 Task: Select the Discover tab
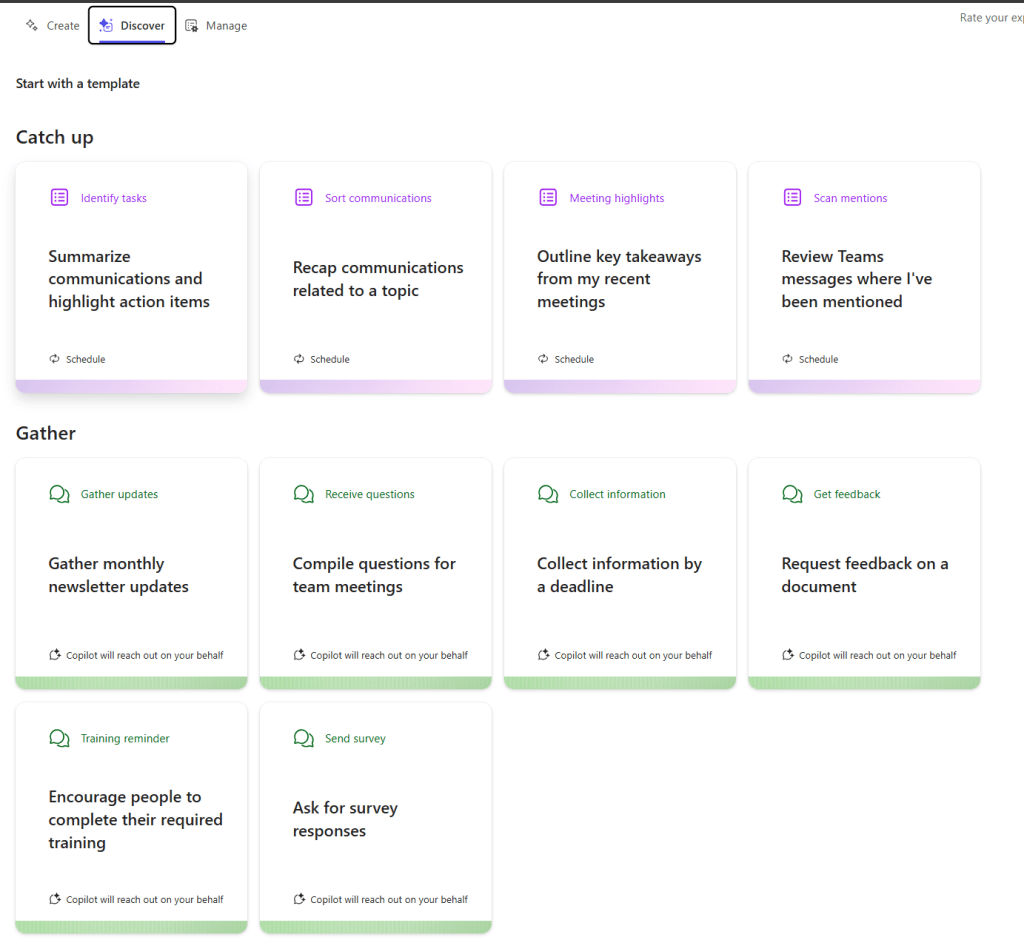point(132,26)
